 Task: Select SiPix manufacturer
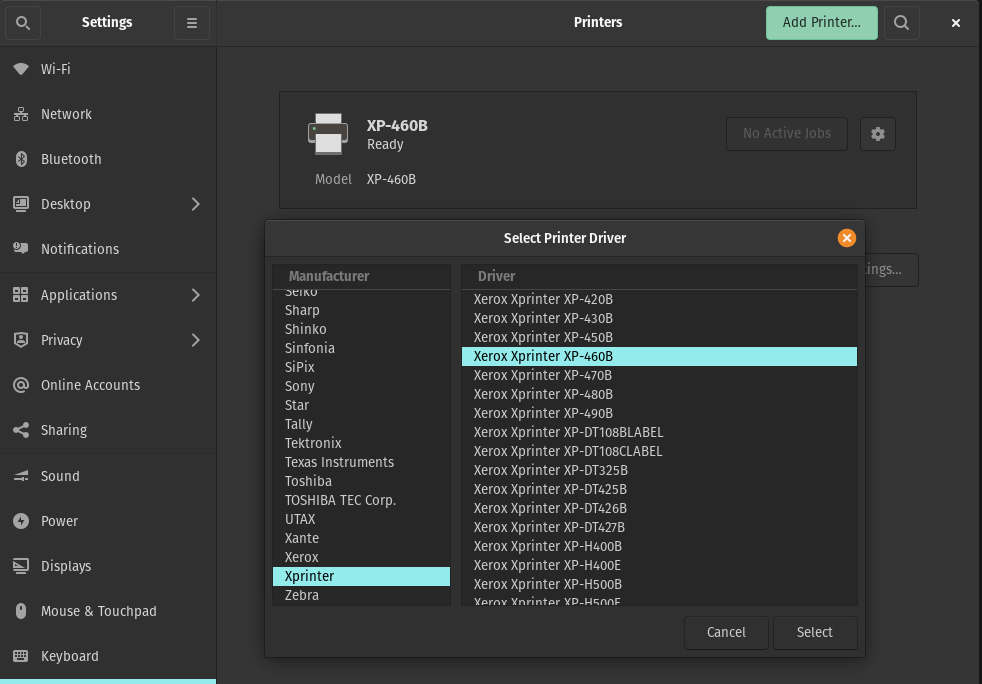point(361,368)
